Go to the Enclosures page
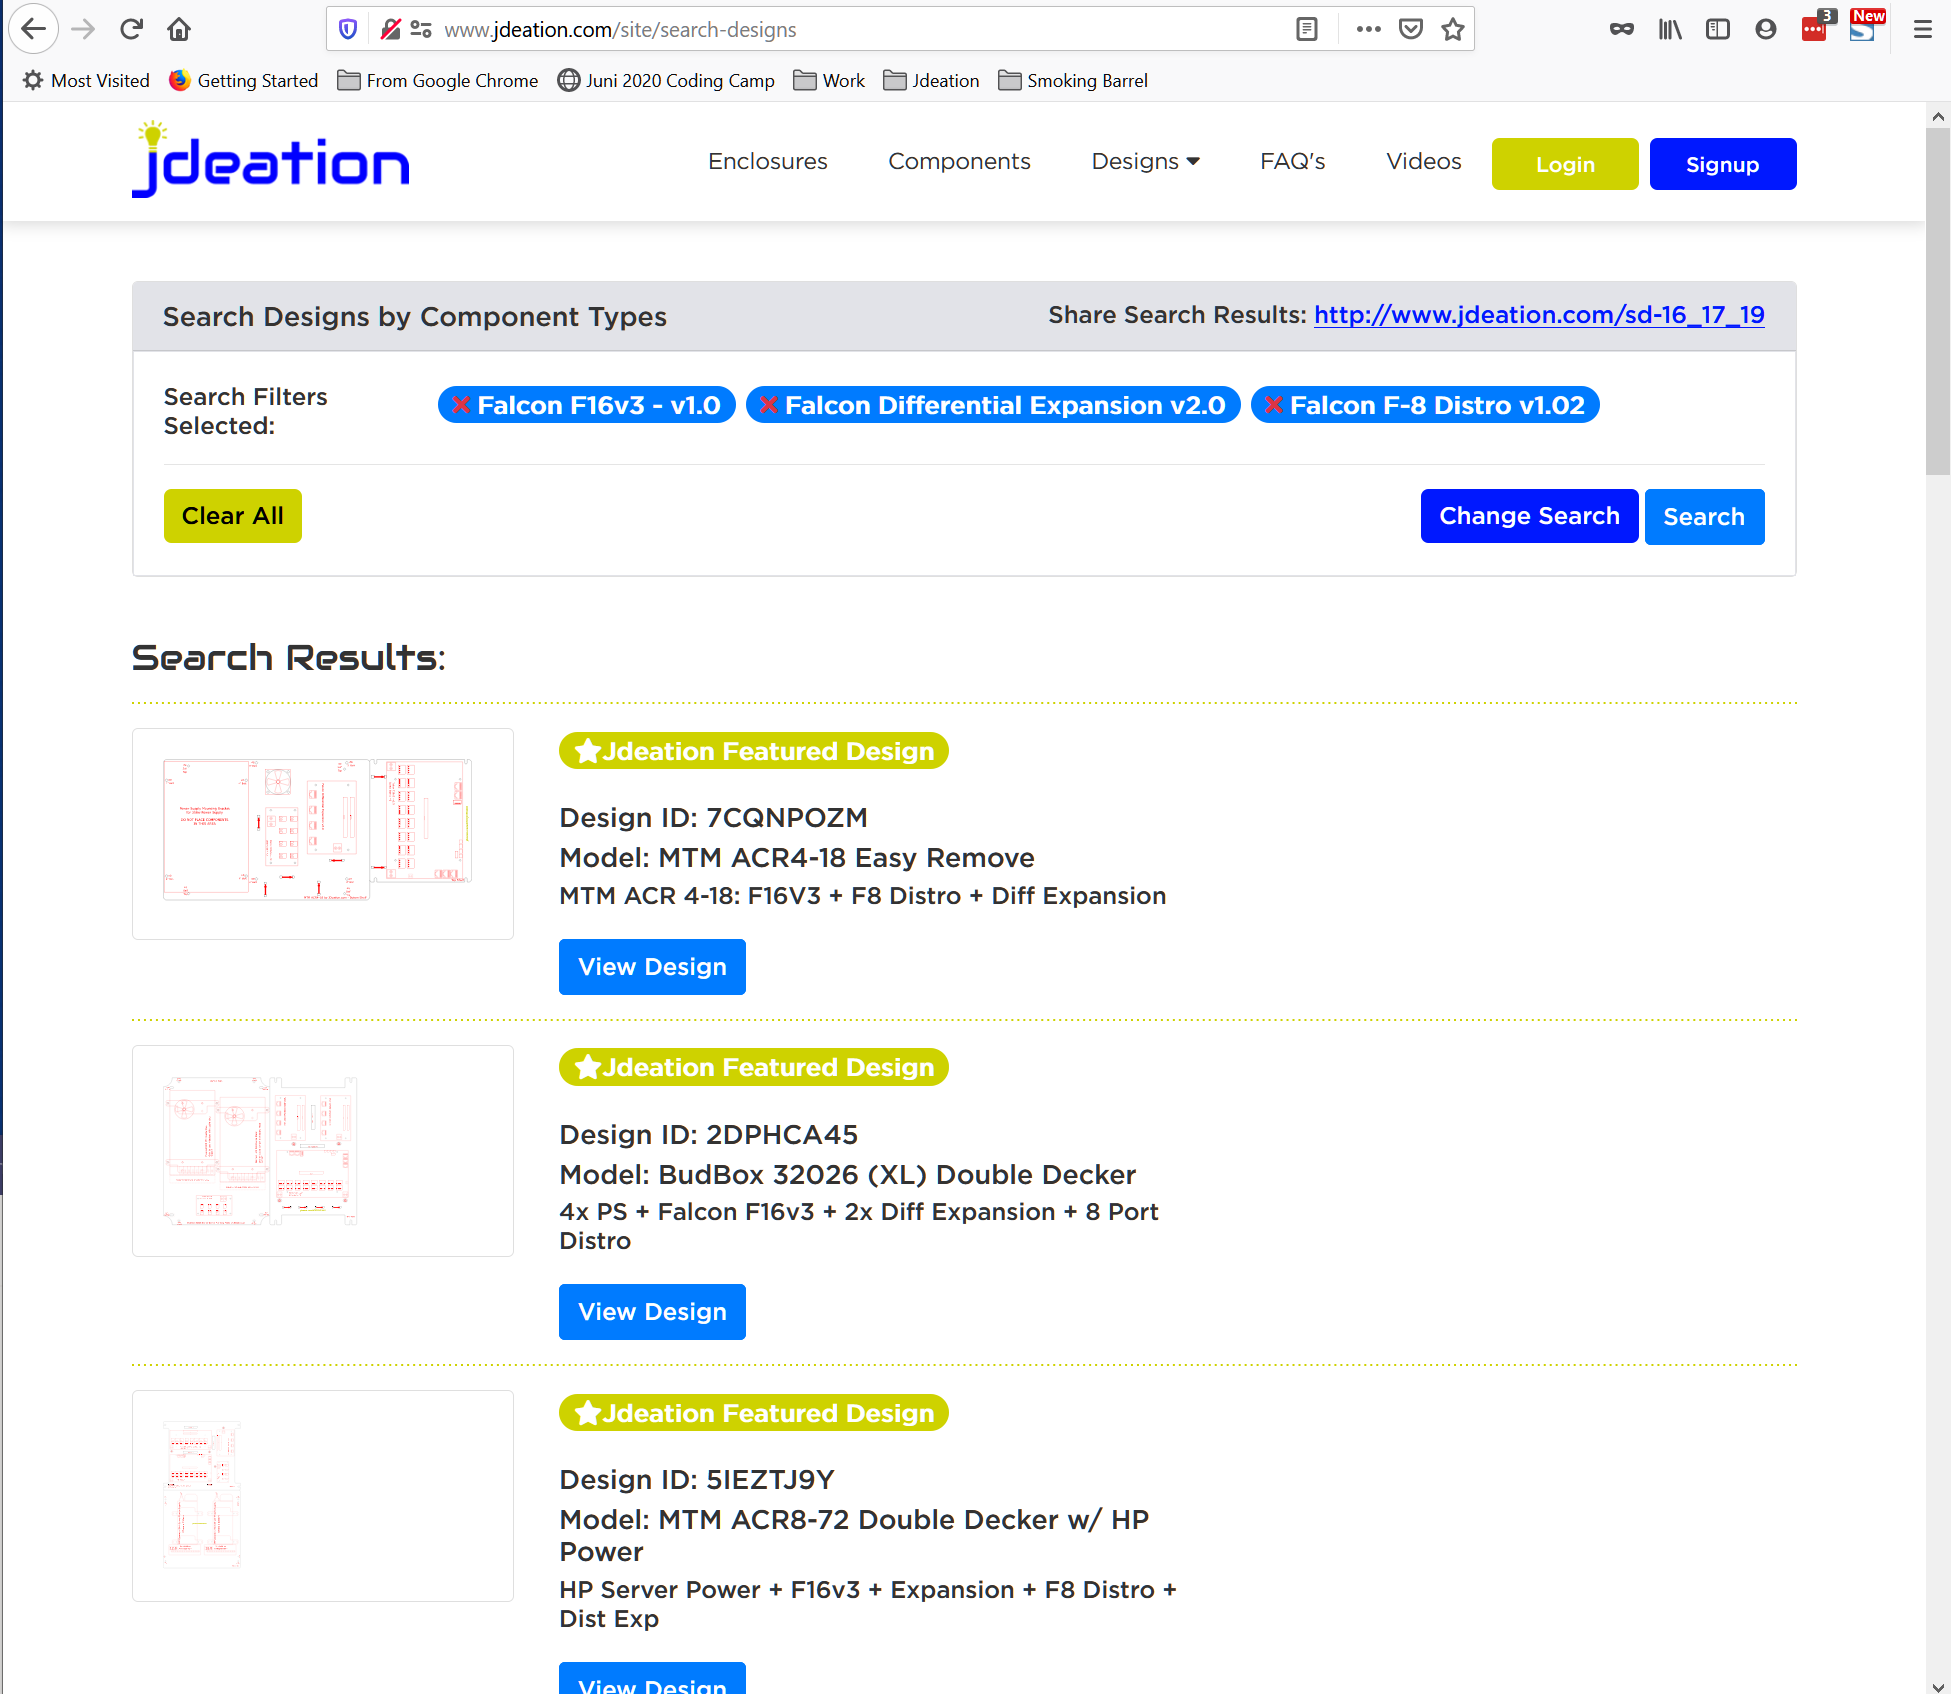 (x=767, y=161)
